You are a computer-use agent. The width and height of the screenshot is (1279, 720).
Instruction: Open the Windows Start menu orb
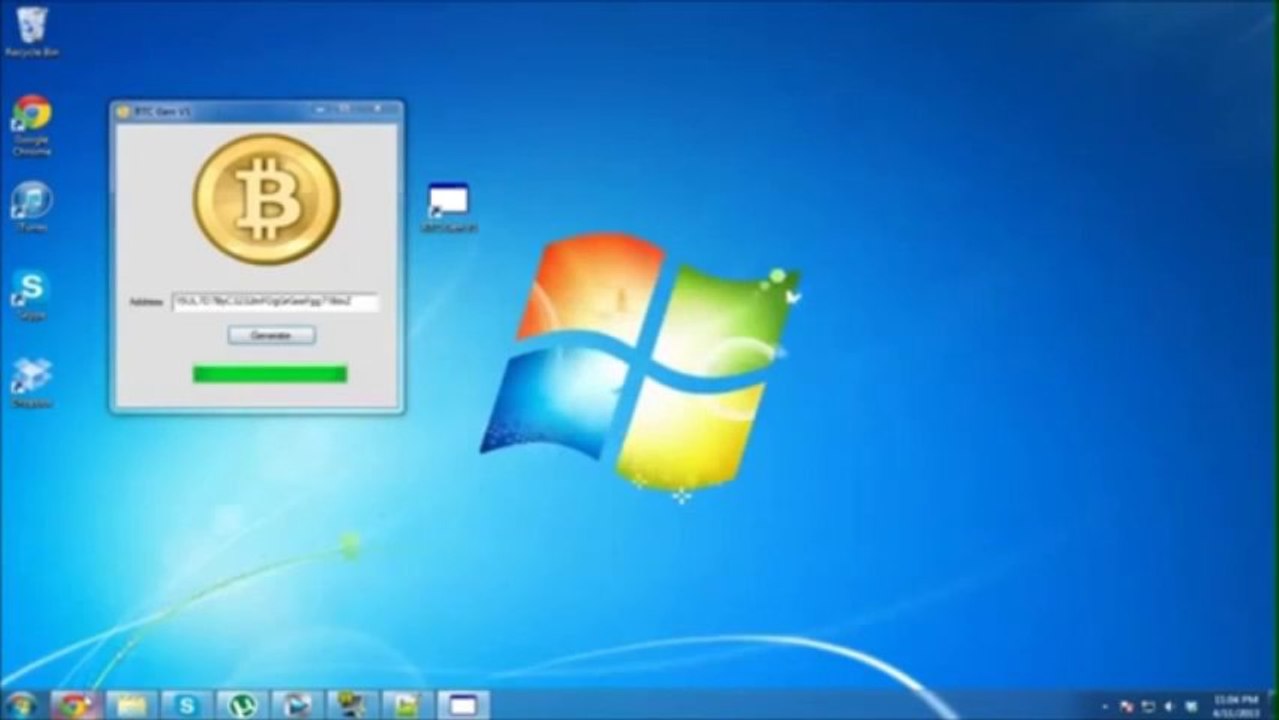click(x=21, y=704)
